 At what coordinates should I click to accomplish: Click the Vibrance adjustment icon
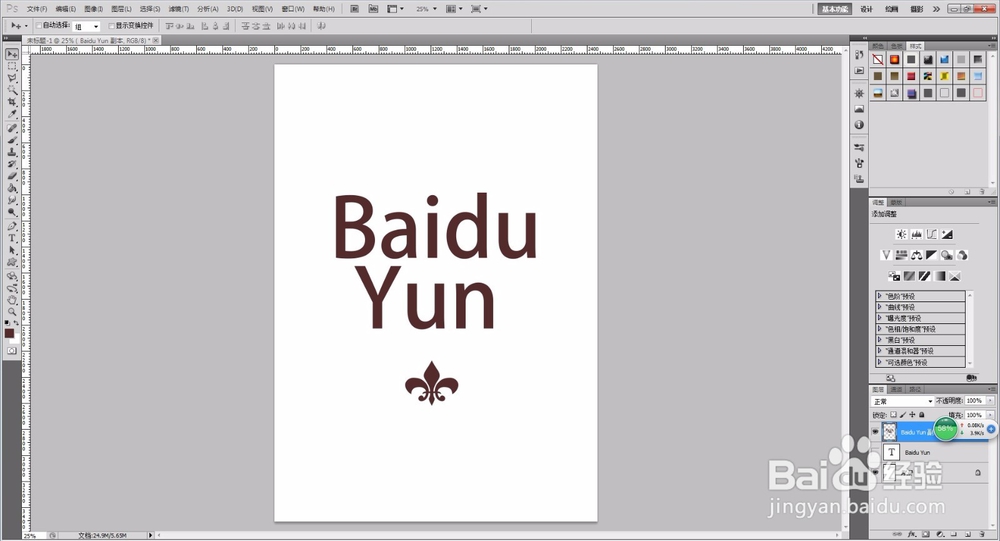pos(886,255)
